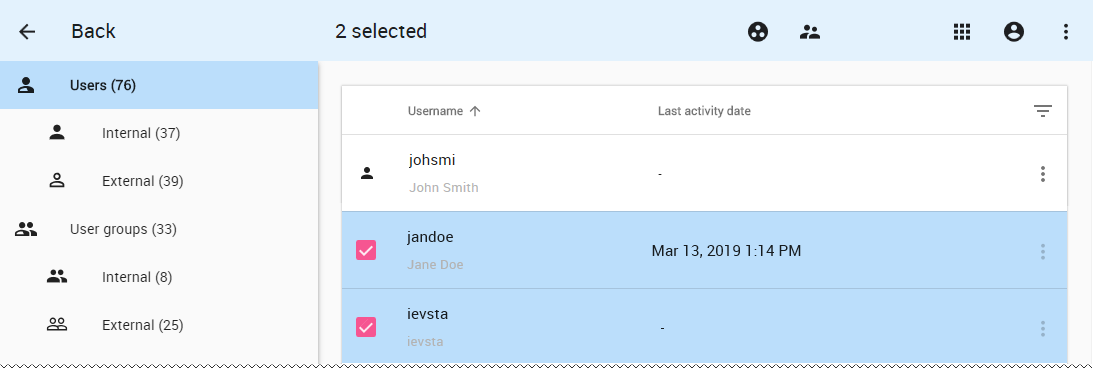The width and height of the screenshot is (1093, 368).
Task: Click the add-to-group people icon in header
Action: 809,31
